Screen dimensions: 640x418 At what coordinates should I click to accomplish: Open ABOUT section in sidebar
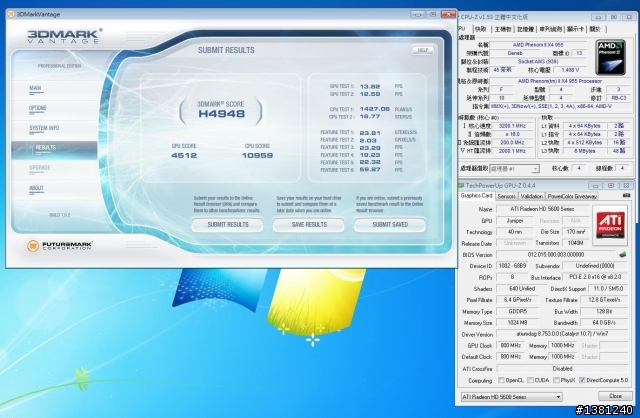tap(36, 188)
